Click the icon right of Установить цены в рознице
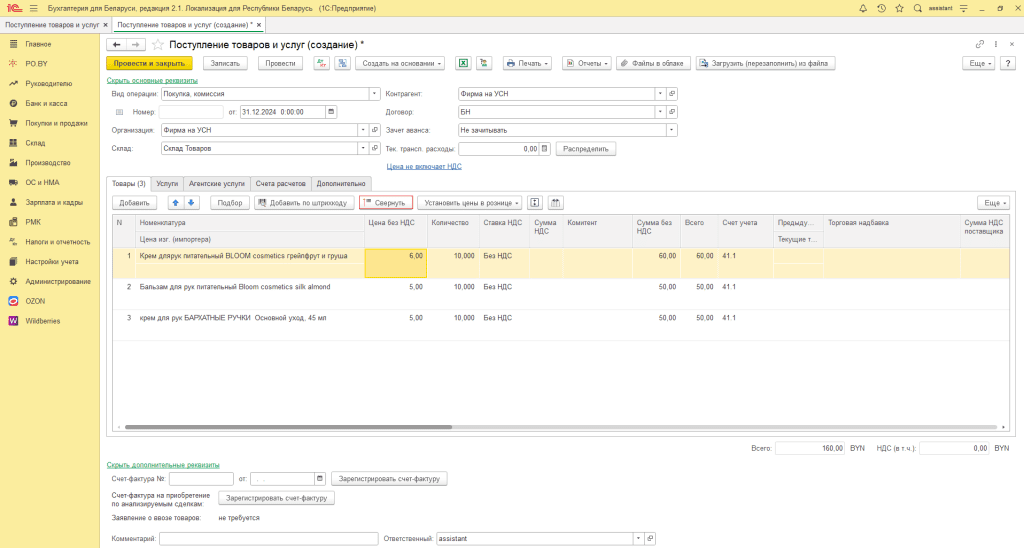The height and width of the screenshot is (548, 1024). [534, 203]
